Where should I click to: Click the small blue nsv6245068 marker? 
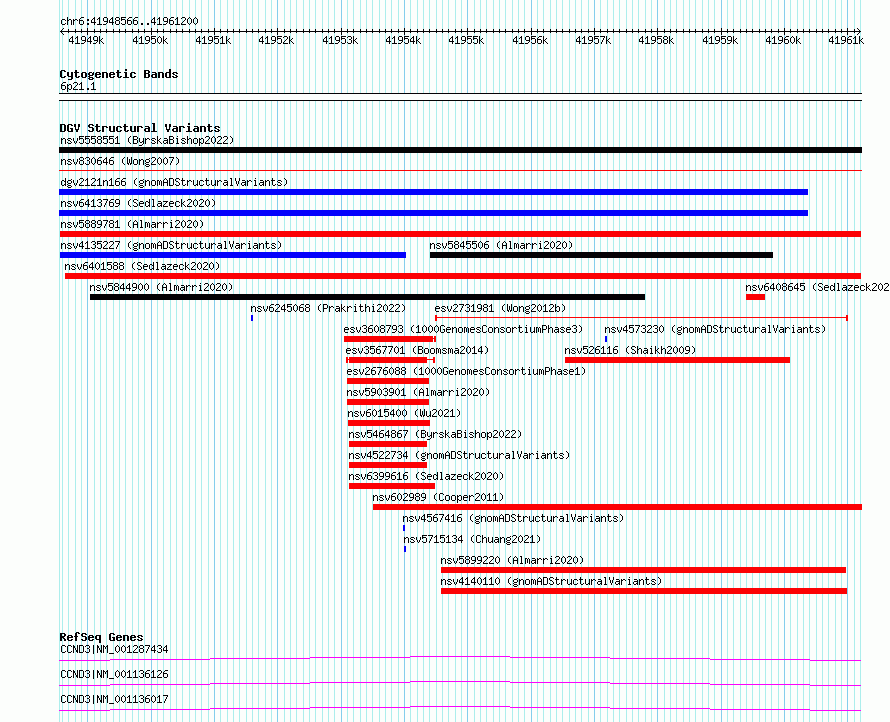point(252,318)
